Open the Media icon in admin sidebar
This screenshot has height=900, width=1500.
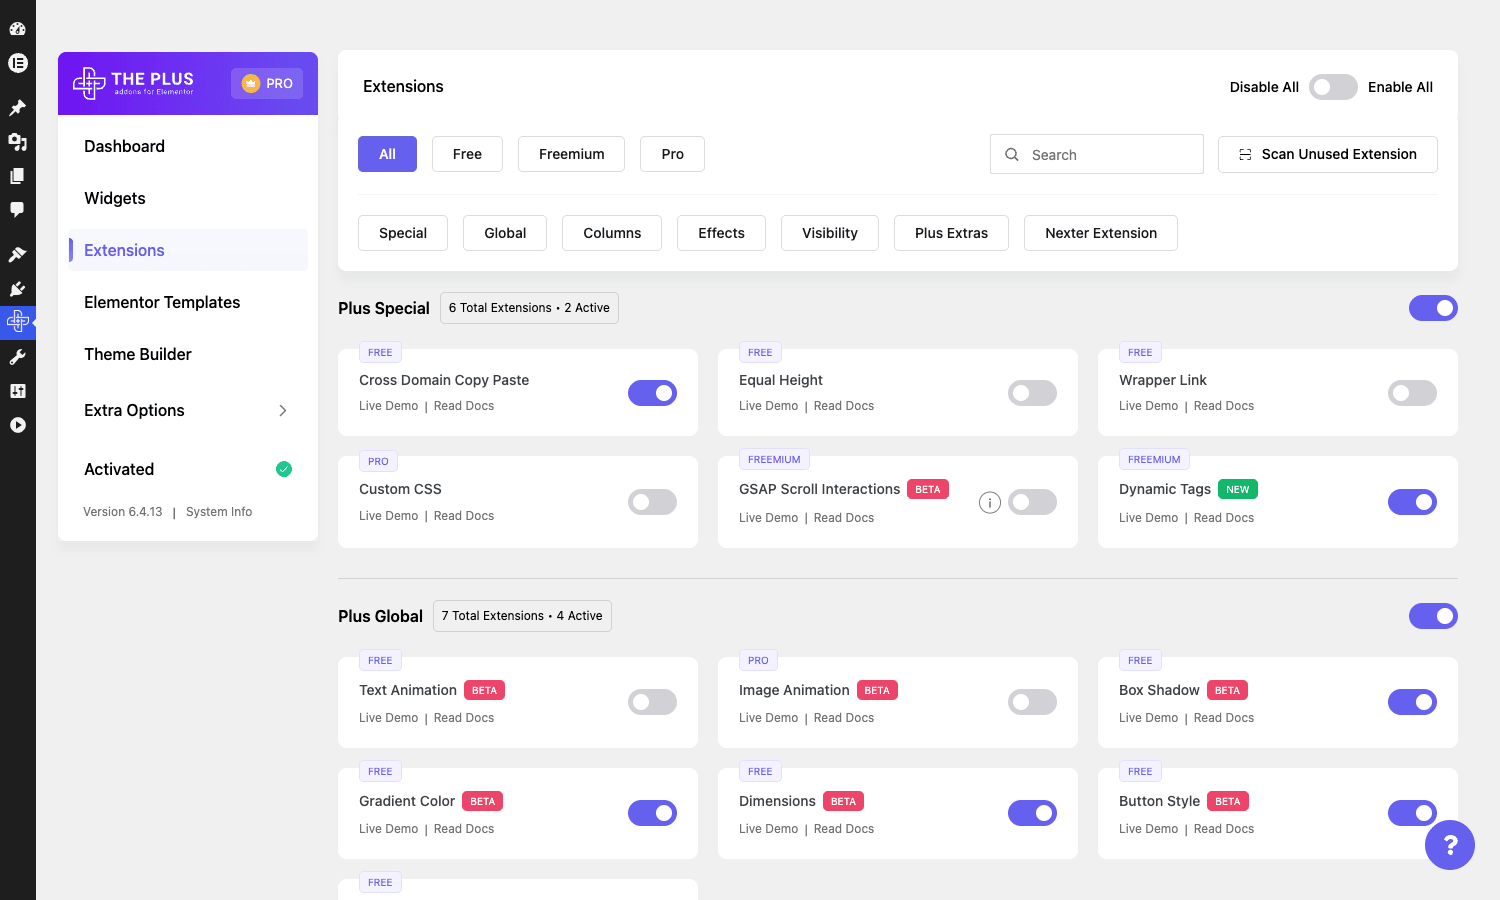point(17,142)
